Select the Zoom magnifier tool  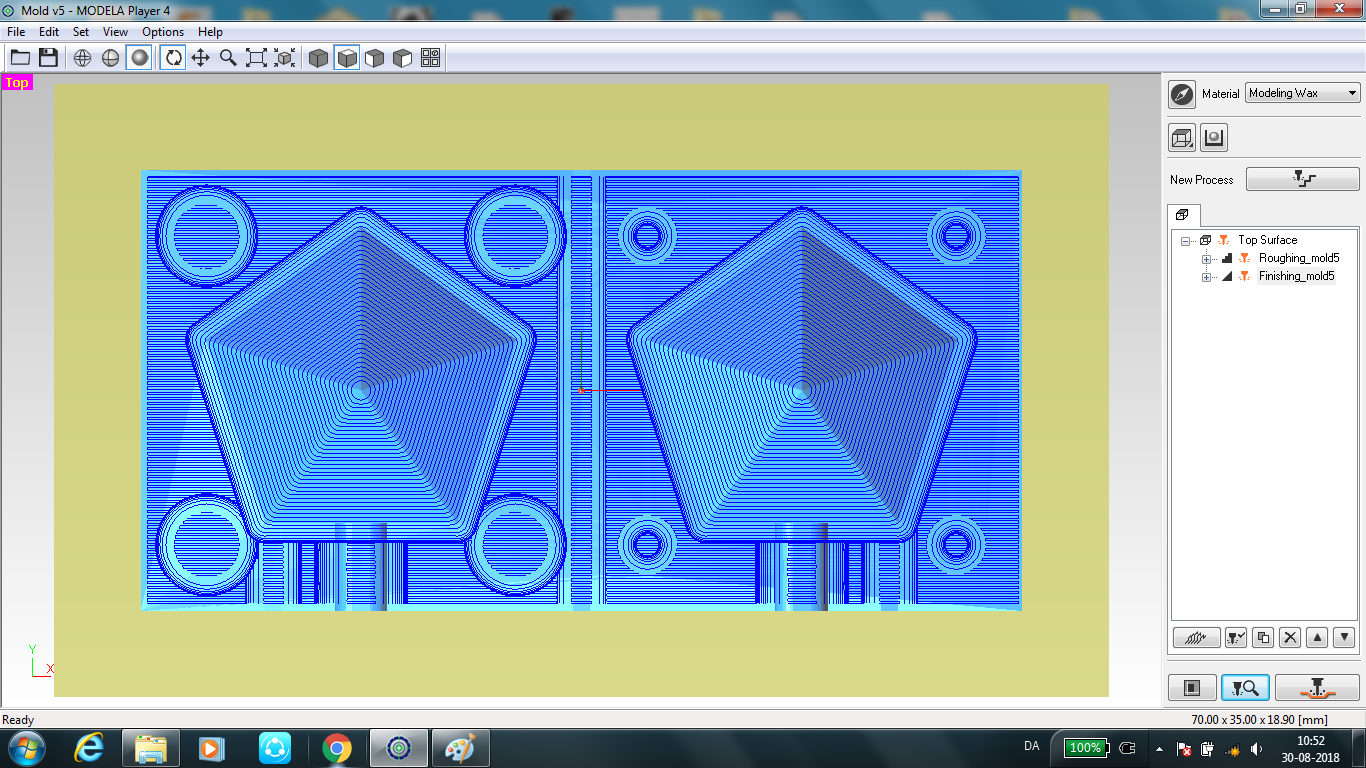coord(229,58)
